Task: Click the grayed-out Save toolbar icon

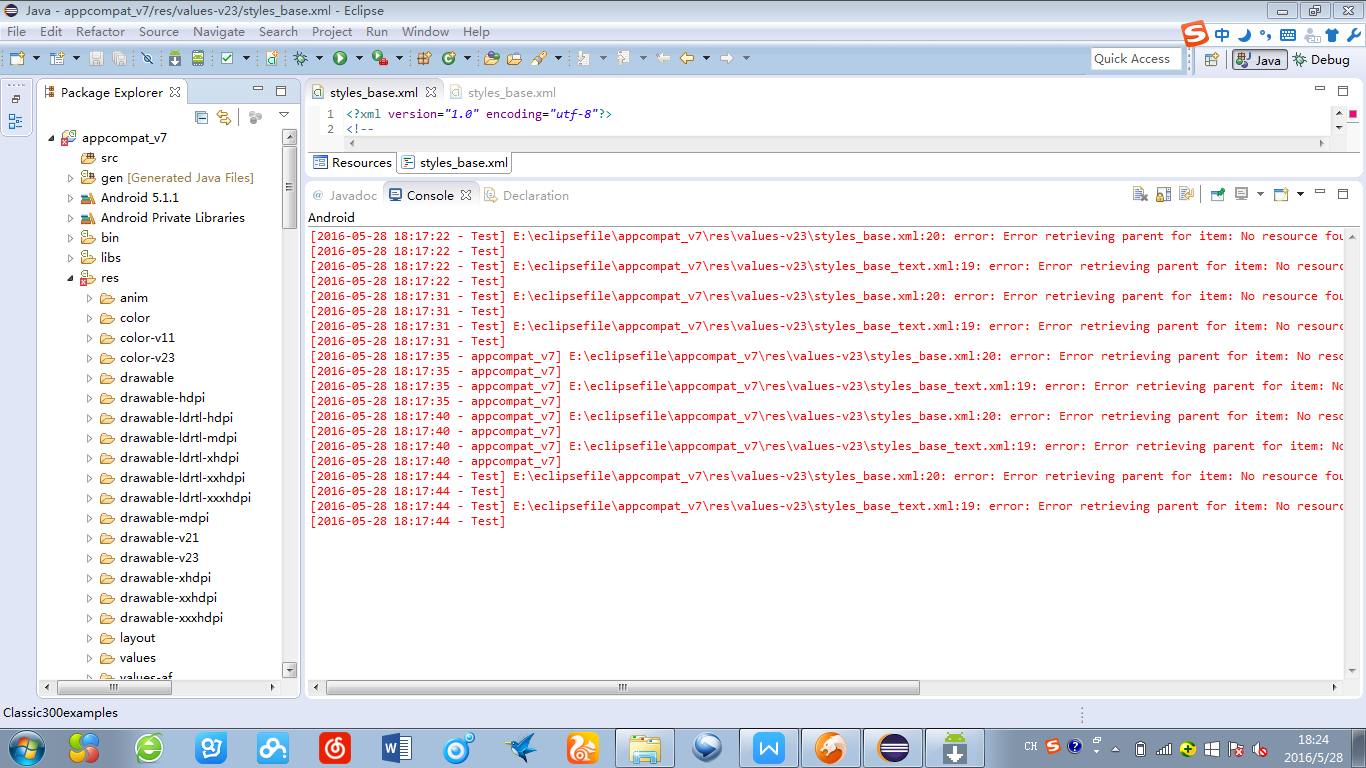Action: click(x=96, y=58)
